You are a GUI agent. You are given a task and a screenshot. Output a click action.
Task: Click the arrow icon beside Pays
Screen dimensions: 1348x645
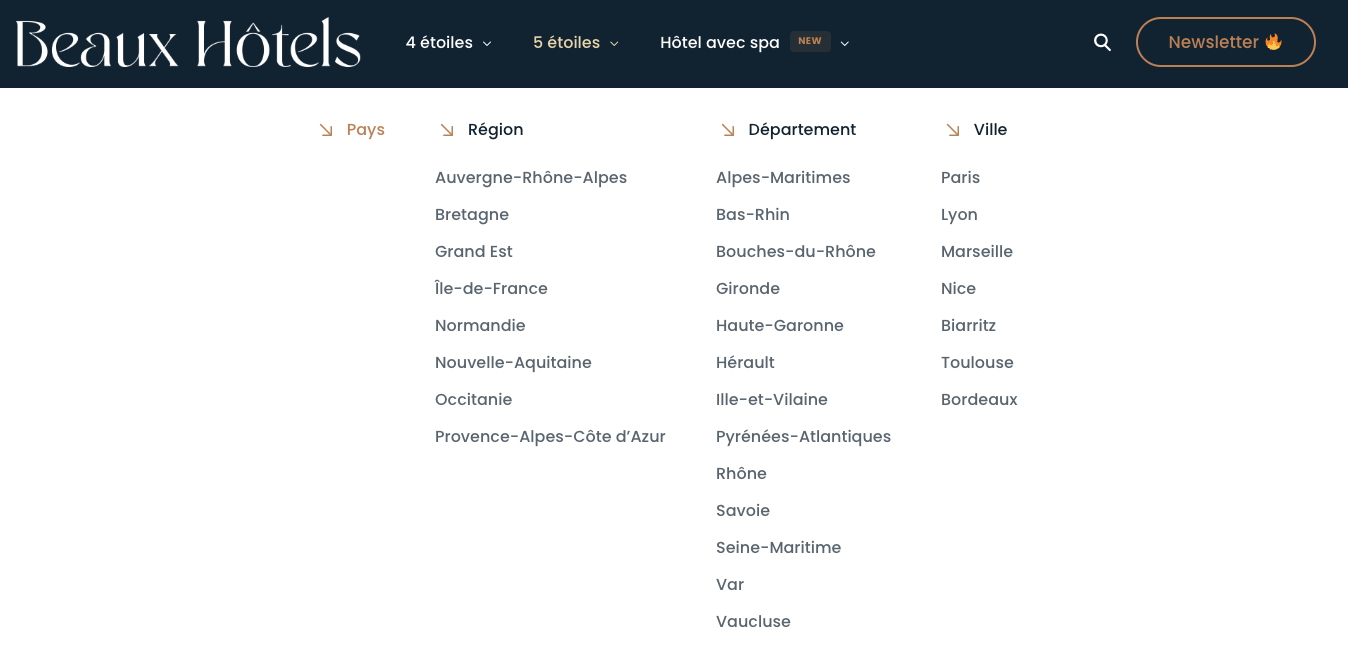[326, 130]
